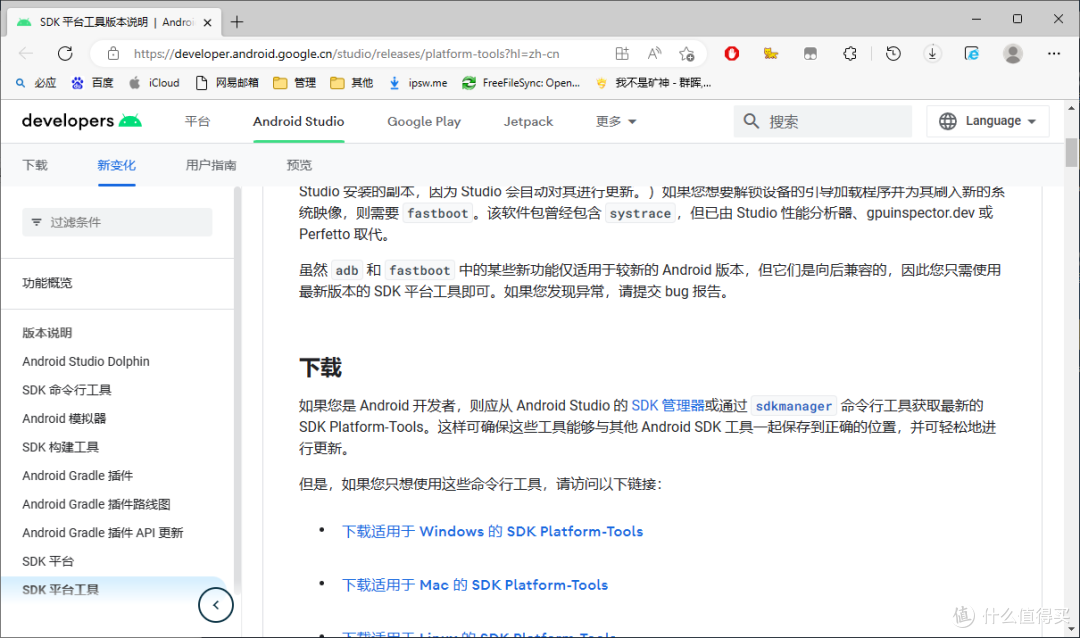1080x638 pixels.
Task: Open split screen icon in address bar
Action: click(x=622, y=54)
